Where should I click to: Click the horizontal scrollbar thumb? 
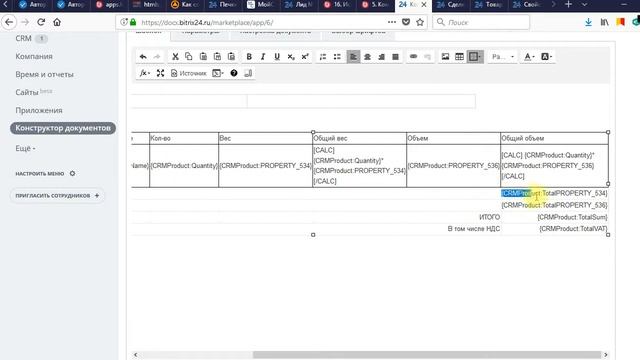coord(427,355)
